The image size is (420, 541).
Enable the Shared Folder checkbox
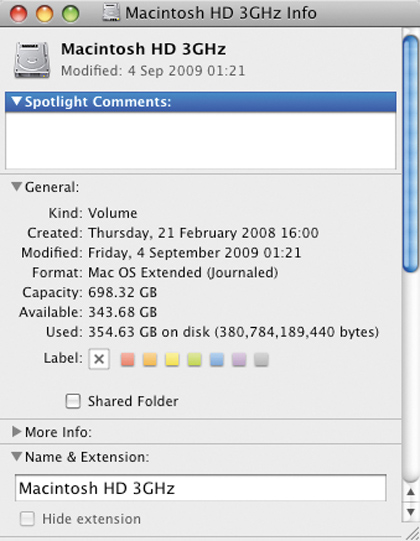coord(73,401)
